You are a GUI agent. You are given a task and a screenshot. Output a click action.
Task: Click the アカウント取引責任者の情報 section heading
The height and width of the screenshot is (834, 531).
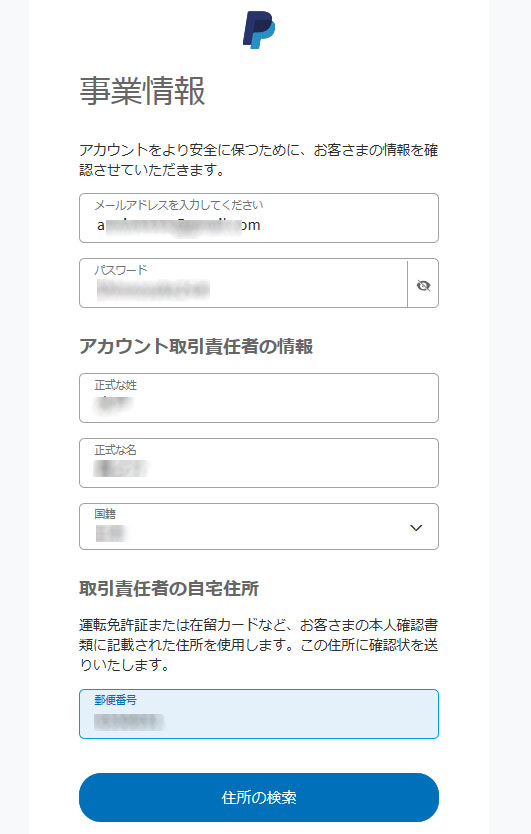pyautogui.click(x=196, y=346)
